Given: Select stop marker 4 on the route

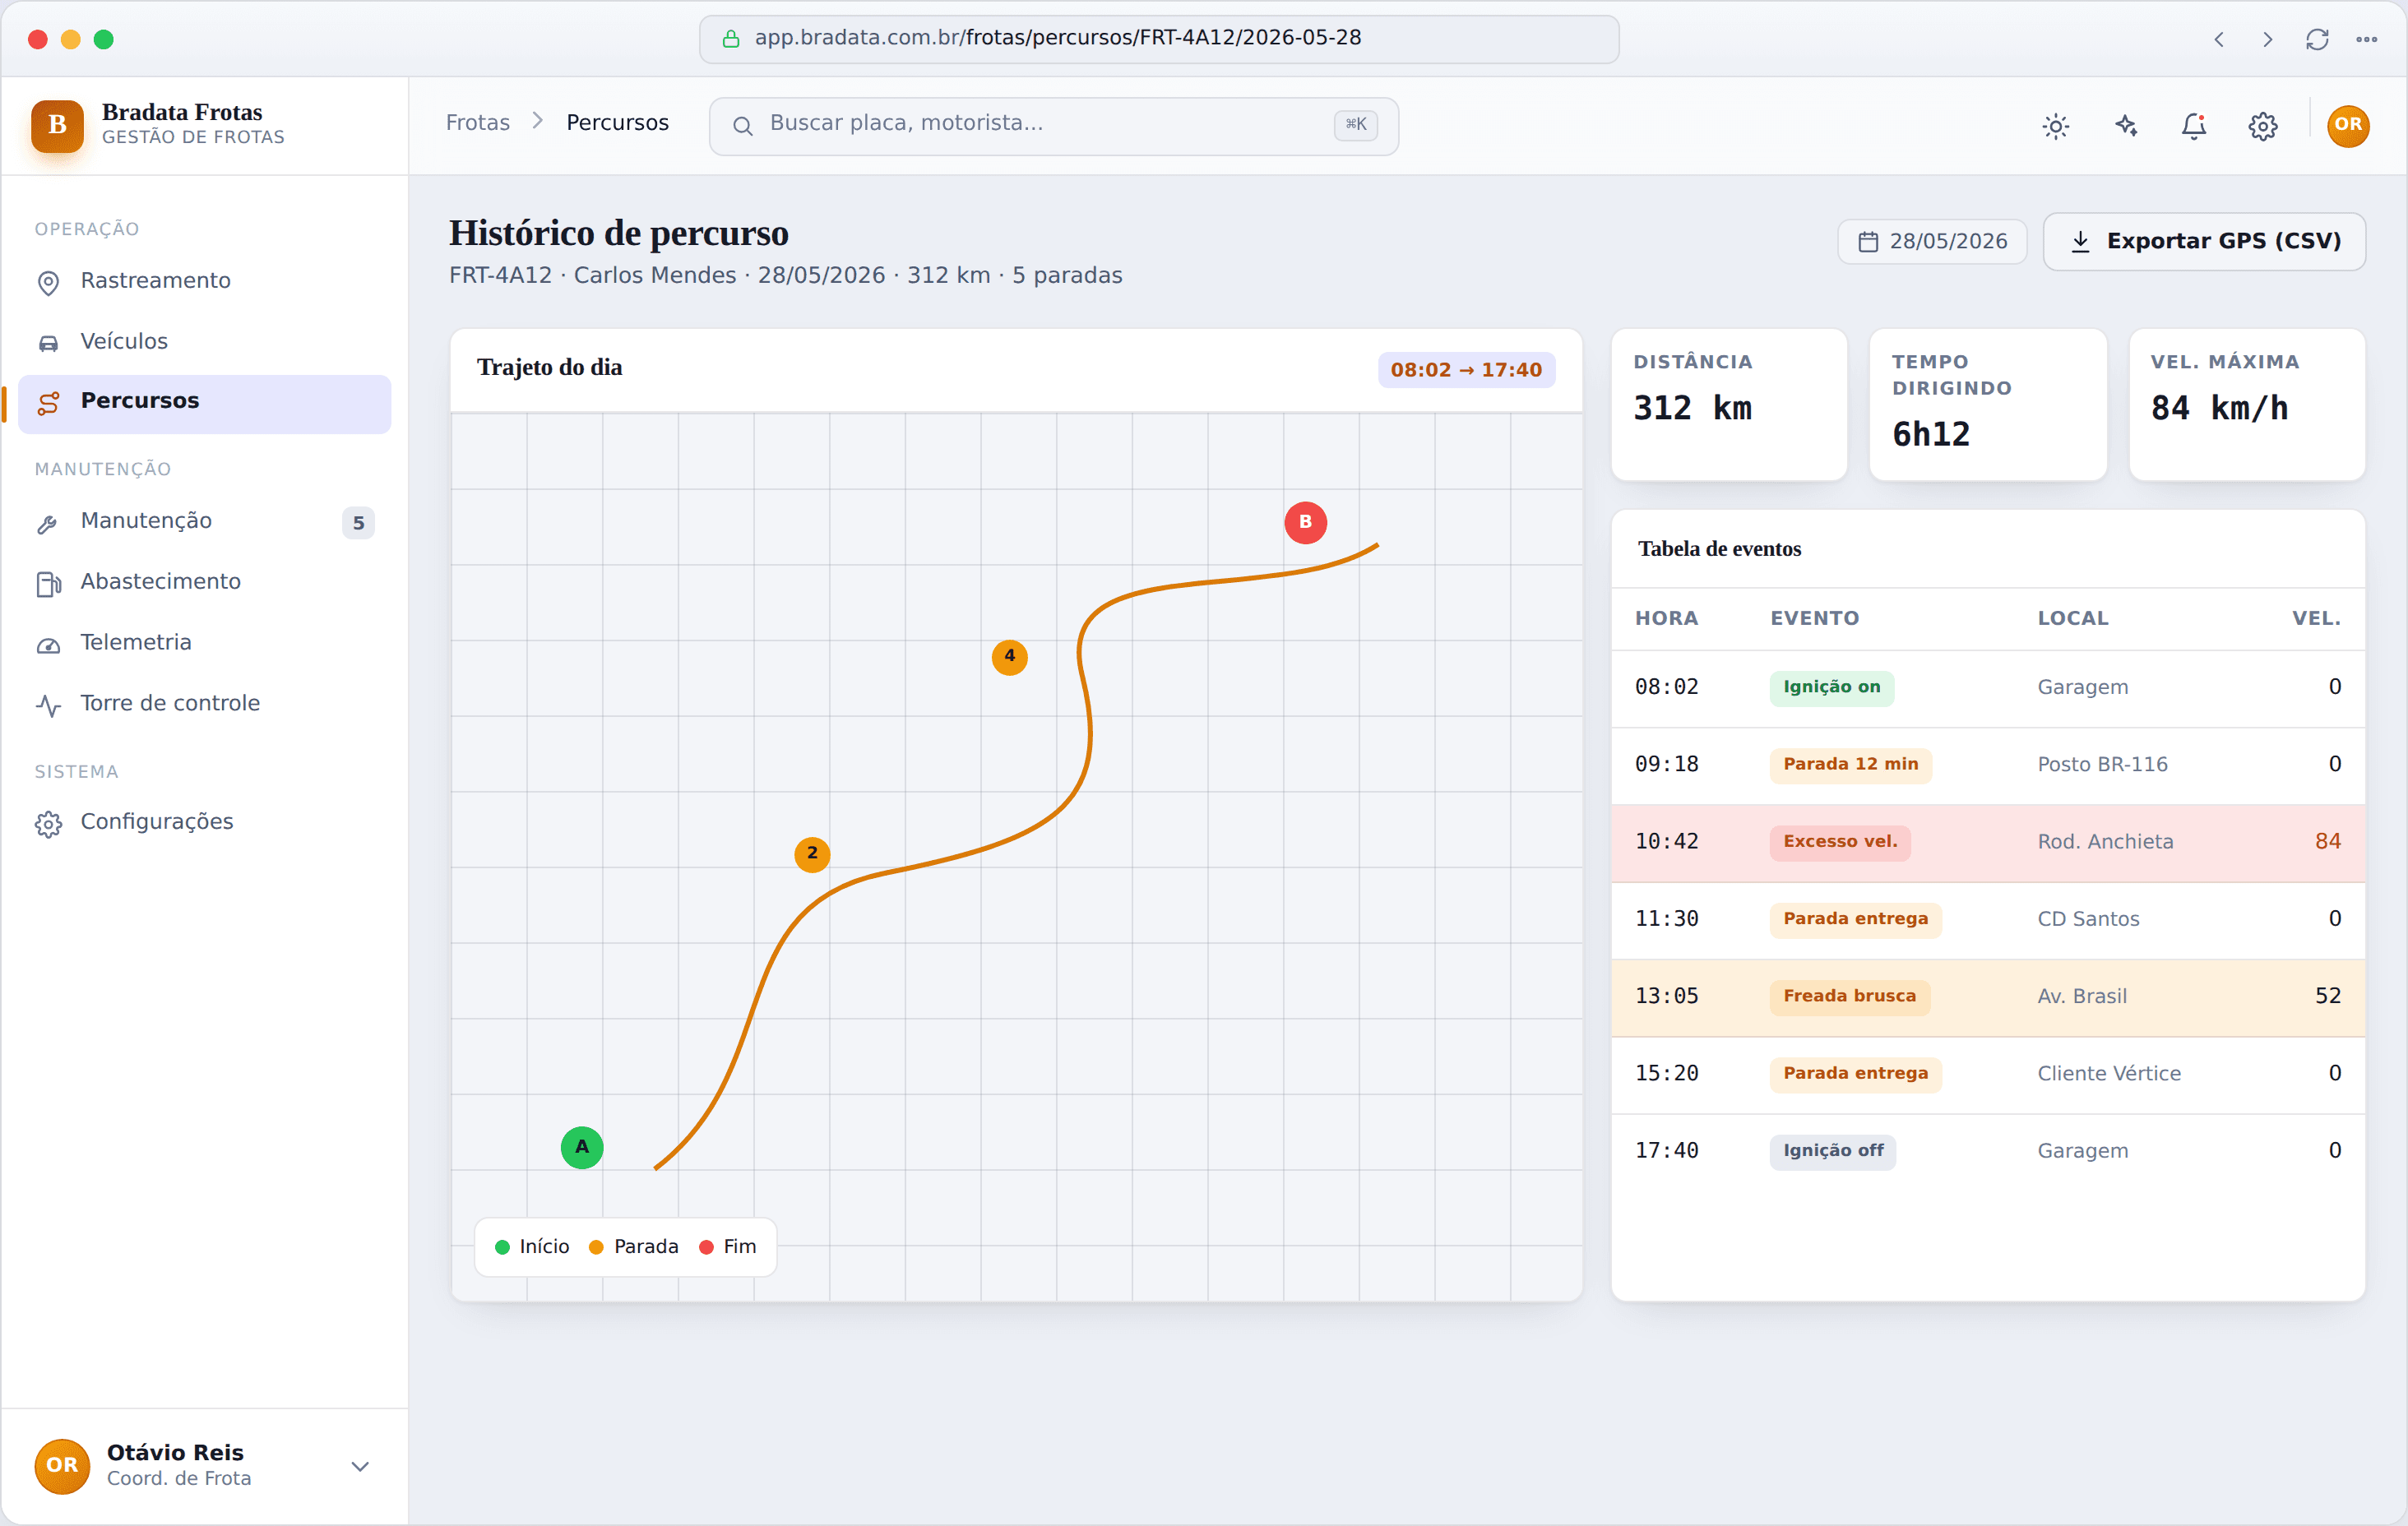Looking at the screenshot, I should [1009, 657].
